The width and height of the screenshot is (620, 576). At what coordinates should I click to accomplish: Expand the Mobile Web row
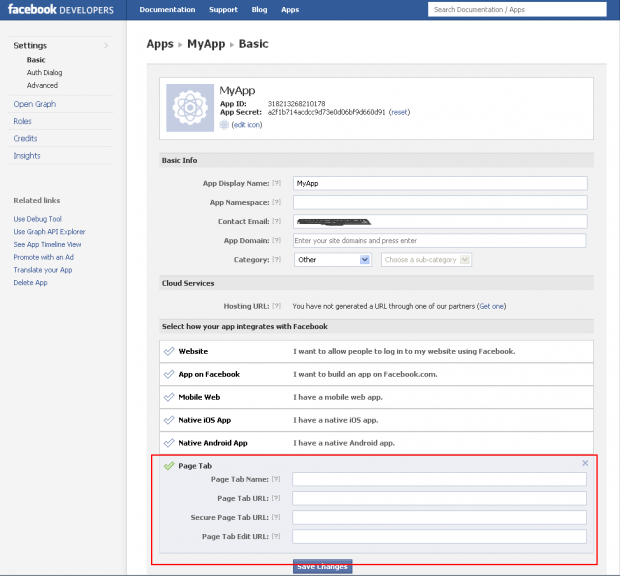(x=376, y=397)
